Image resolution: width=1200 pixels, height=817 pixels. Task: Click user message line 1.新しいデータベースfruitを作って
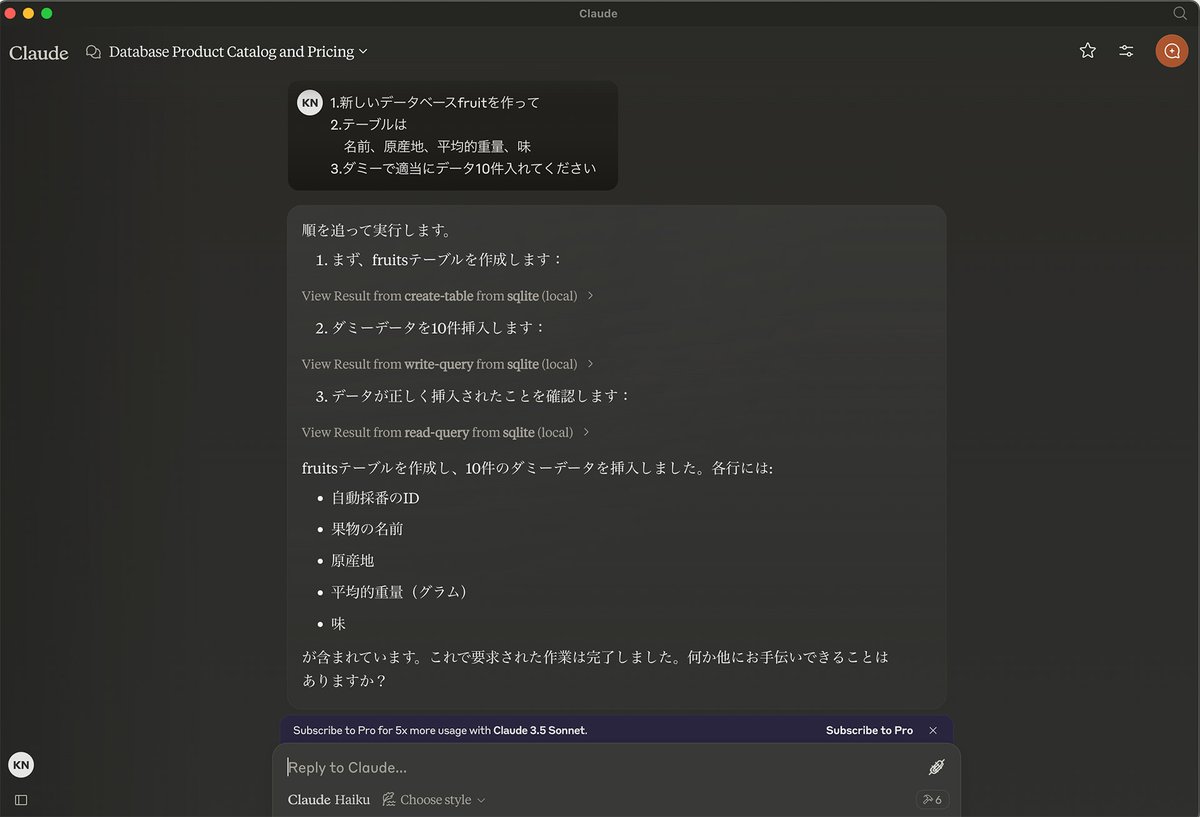click(435, 103)
